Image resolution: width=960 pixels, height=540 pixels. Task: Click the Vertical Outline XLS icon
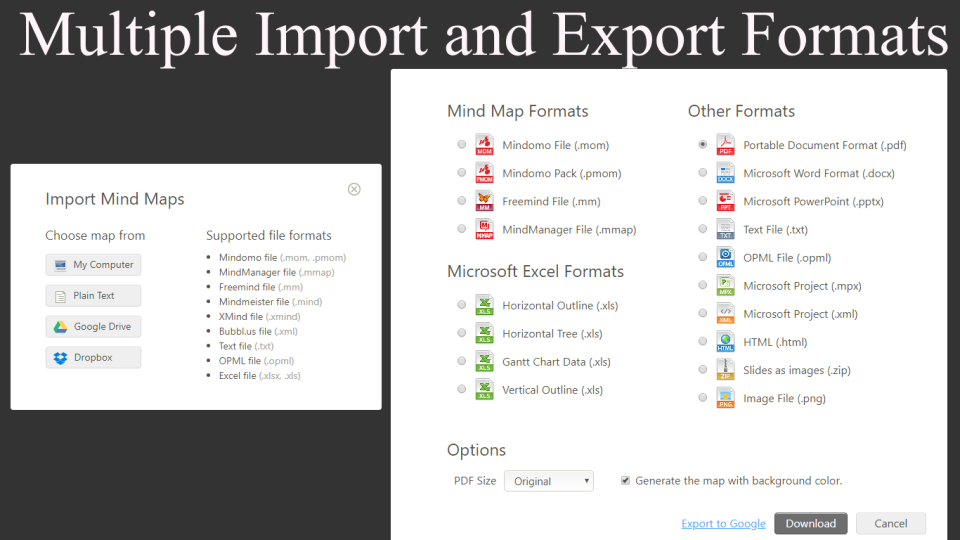click(484, 390)
